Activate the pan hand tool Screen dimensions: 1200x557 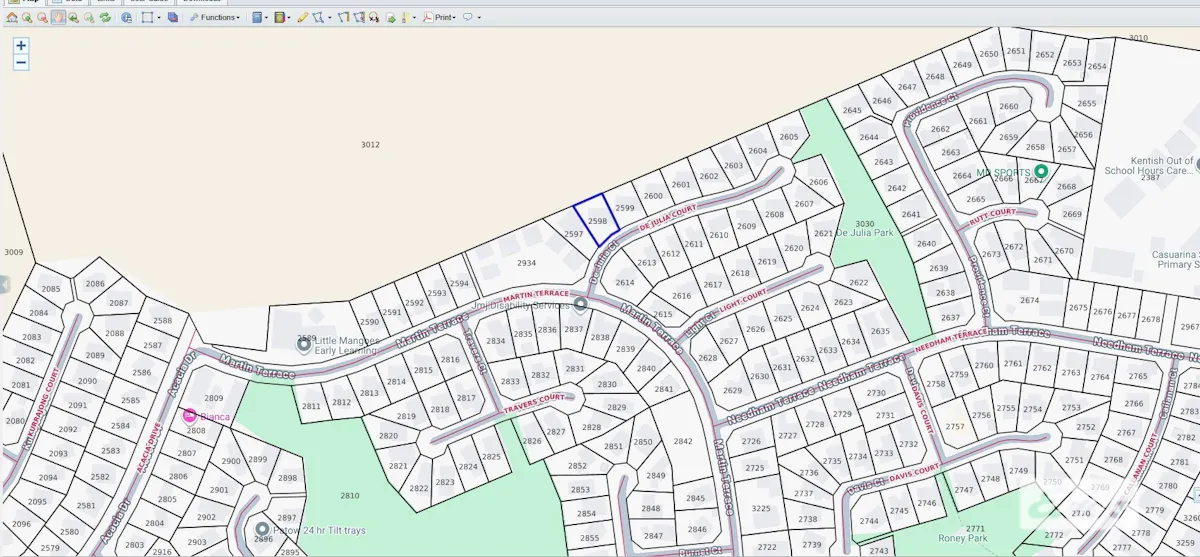[x=58, y=17]
